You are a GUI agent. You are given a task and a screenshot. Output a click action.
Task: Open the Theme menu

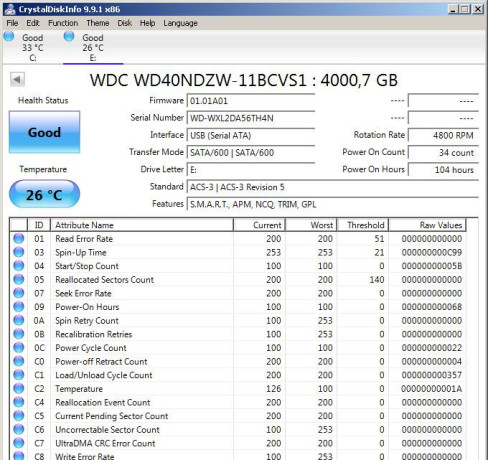[x=98, y=23]
